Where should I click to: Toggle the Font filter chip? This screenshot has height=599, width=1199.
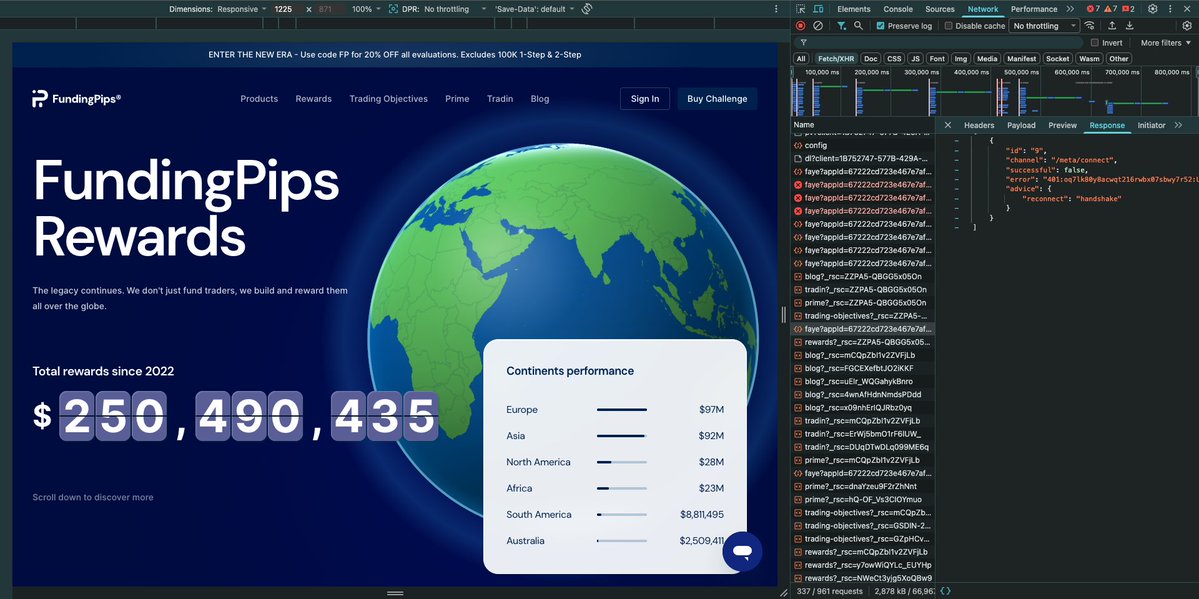[937, 59]
